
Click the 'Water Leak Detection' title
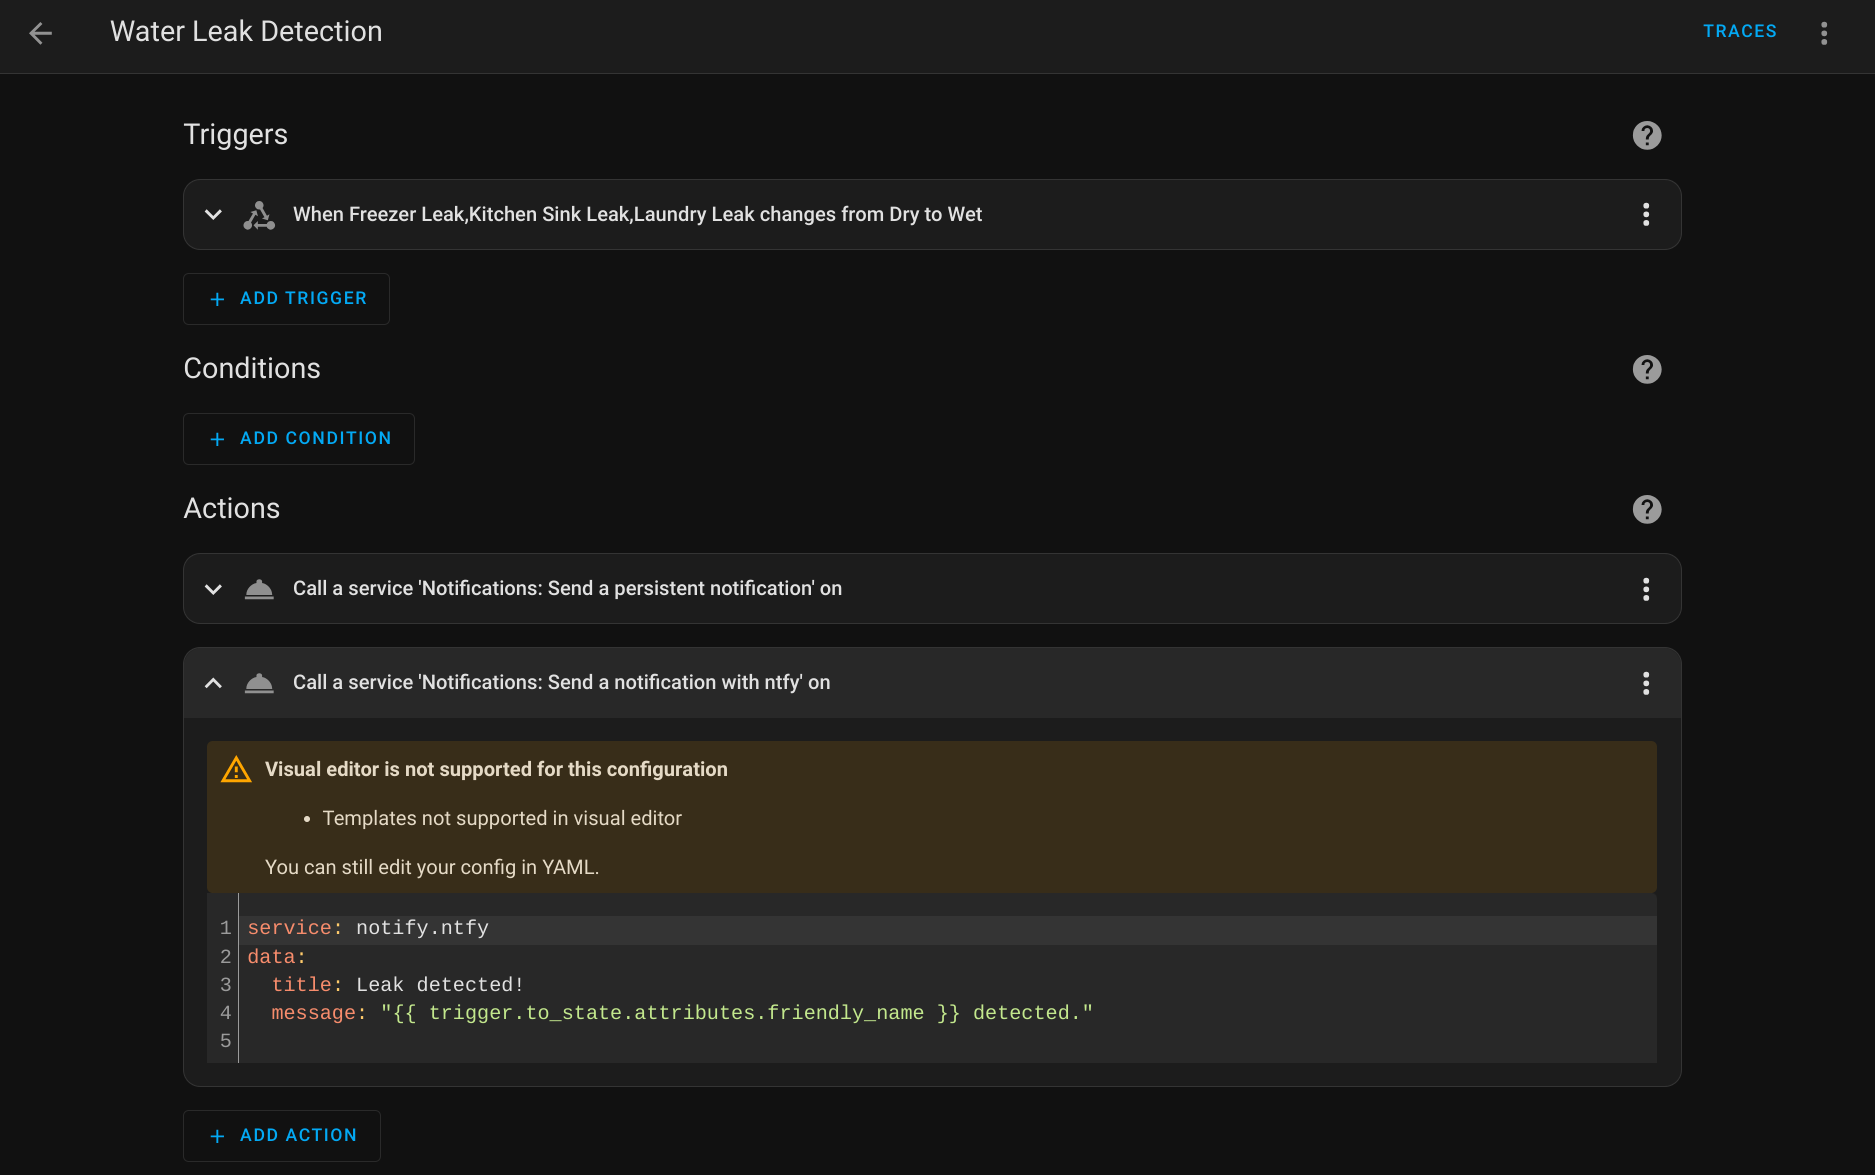coord(246,31)
